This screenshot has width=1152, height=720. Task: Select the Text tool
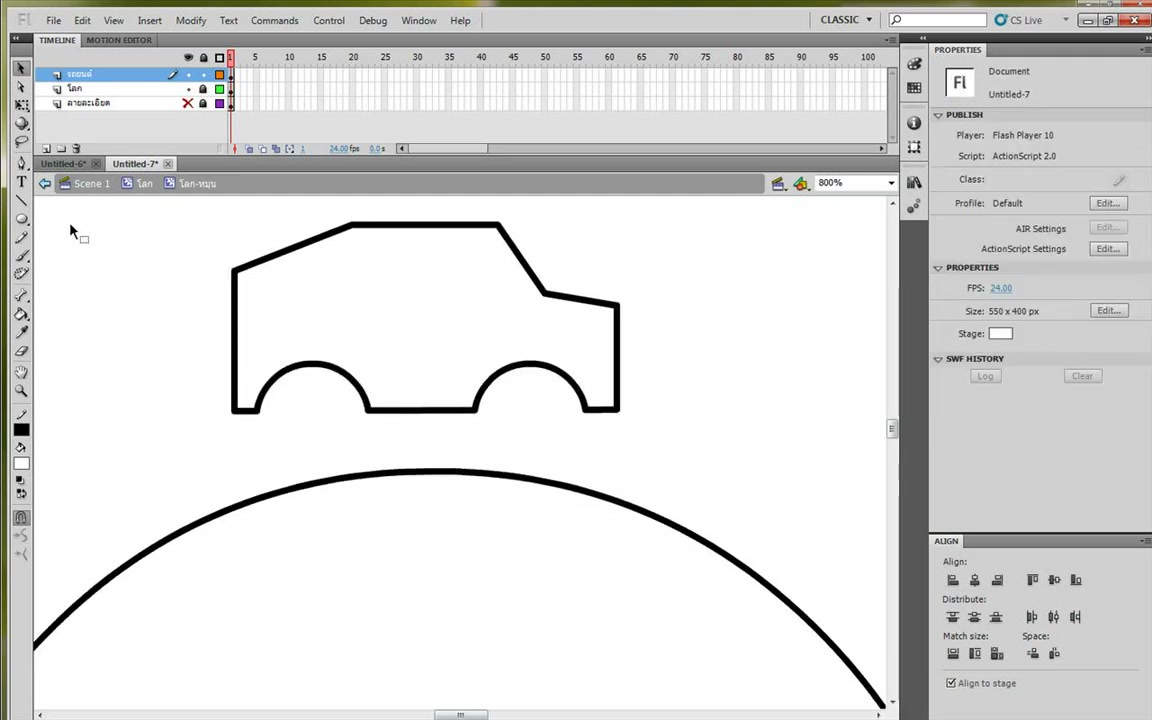click(x=21, y=181)
